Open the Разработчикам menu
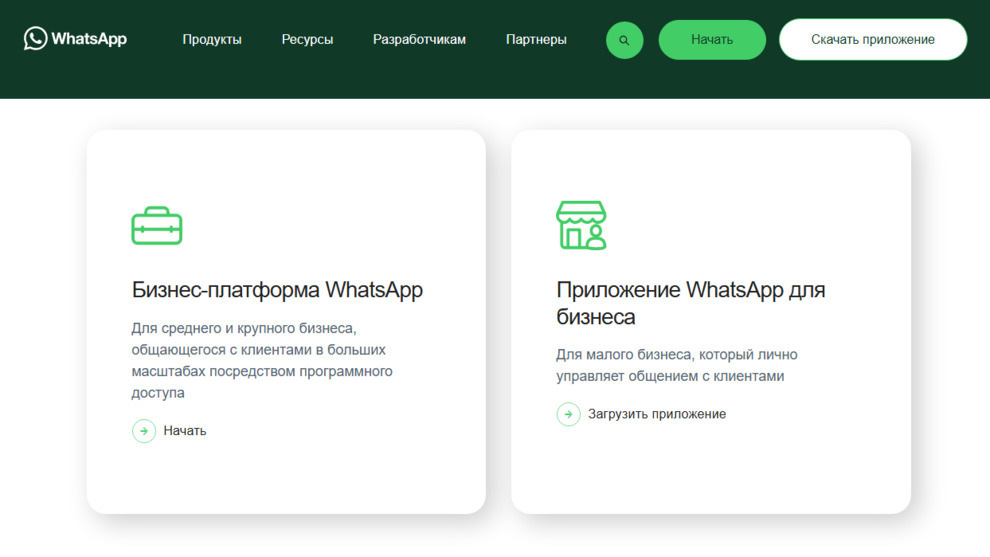 tap(419, 39)
